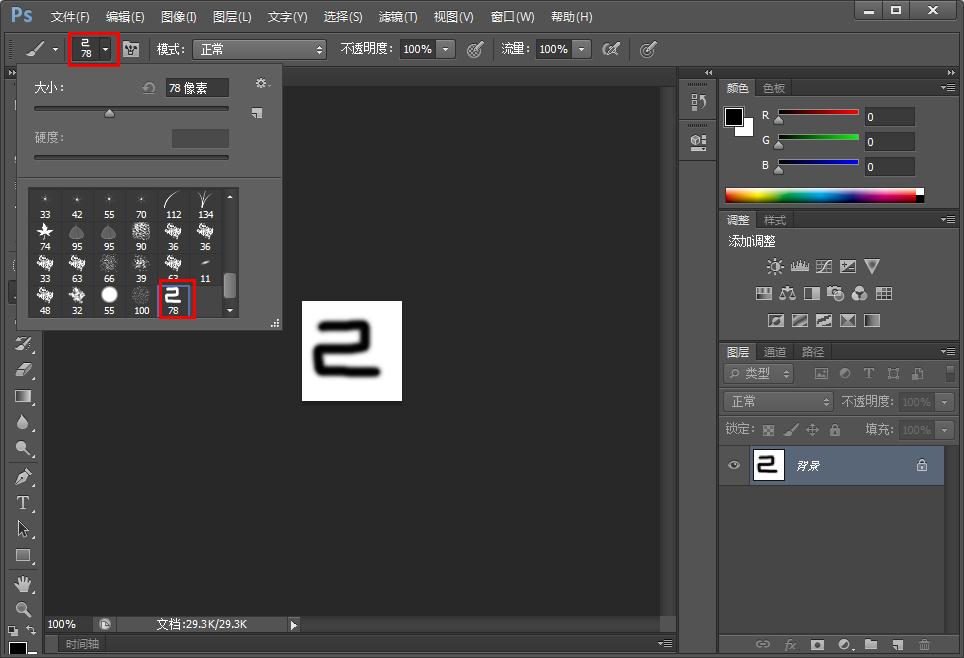964x658 pixels.
Task: Open the 模式 blend mode dropdown
Action: [260, 49]
